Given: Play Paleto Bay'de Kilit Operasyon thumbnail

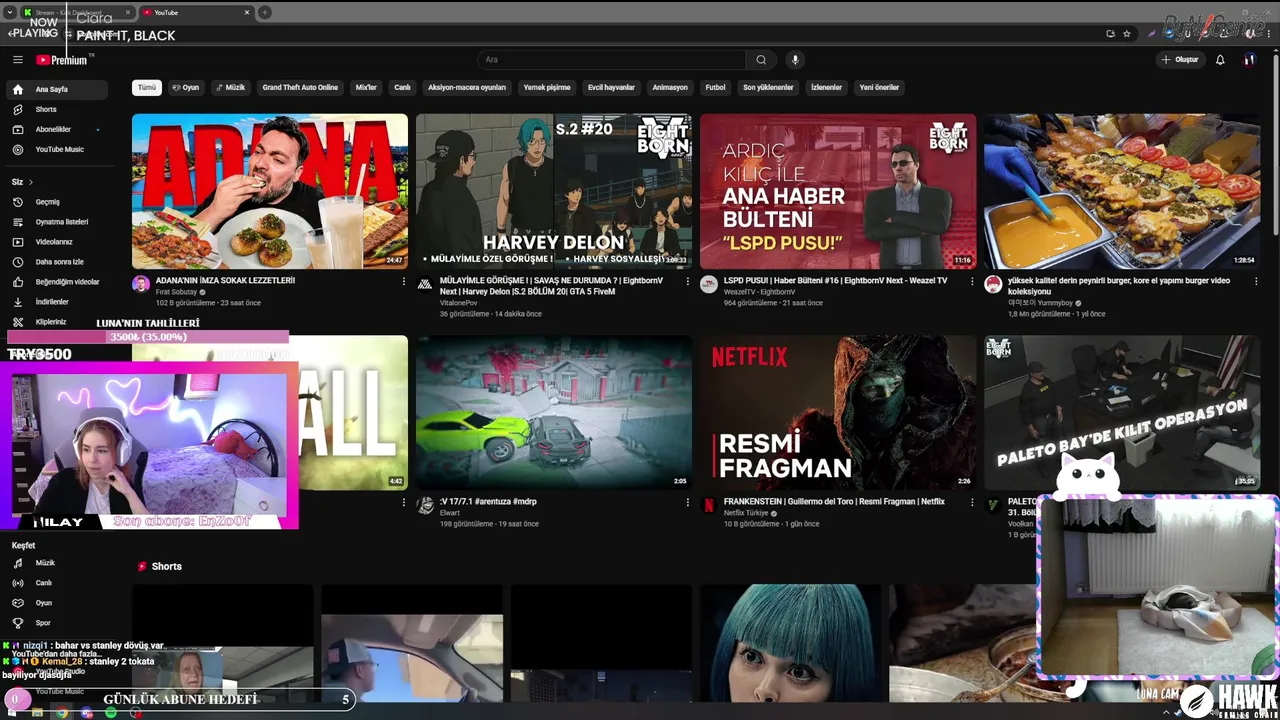Looking at the screenshot, I should (1122, 412).
